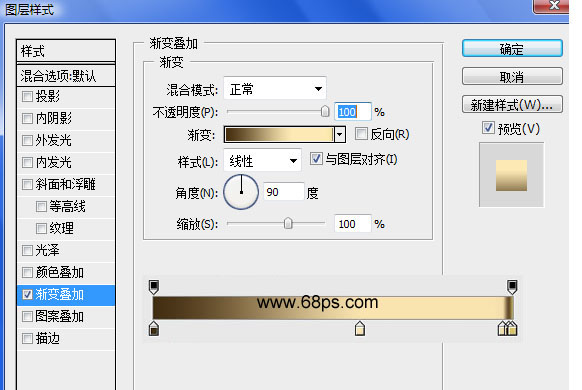Uncheck 与图层对齐(I) align with layer
Screen dimensions: 582x390
[316, 159]
